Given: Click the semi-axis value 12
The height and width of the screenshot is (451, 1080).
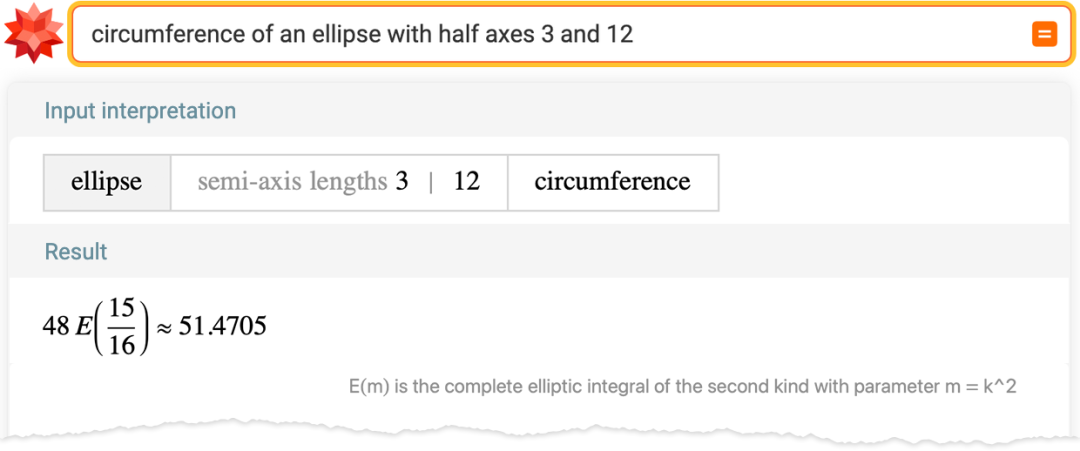Looking at the screenshot, I should (x=467, y=182).
